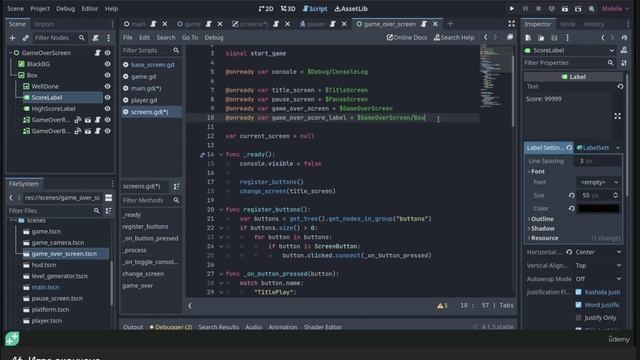Toggle visibility of BlackBG node
The height and width of the screenshot is (360, 640).
click(107, 64)
